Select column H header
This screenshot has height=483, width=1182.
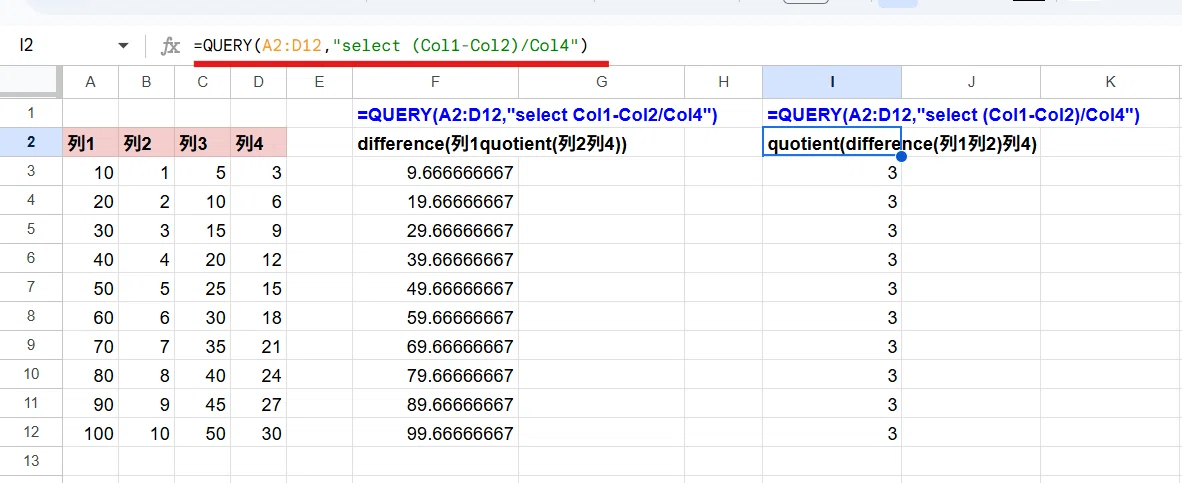coord(723,82)
